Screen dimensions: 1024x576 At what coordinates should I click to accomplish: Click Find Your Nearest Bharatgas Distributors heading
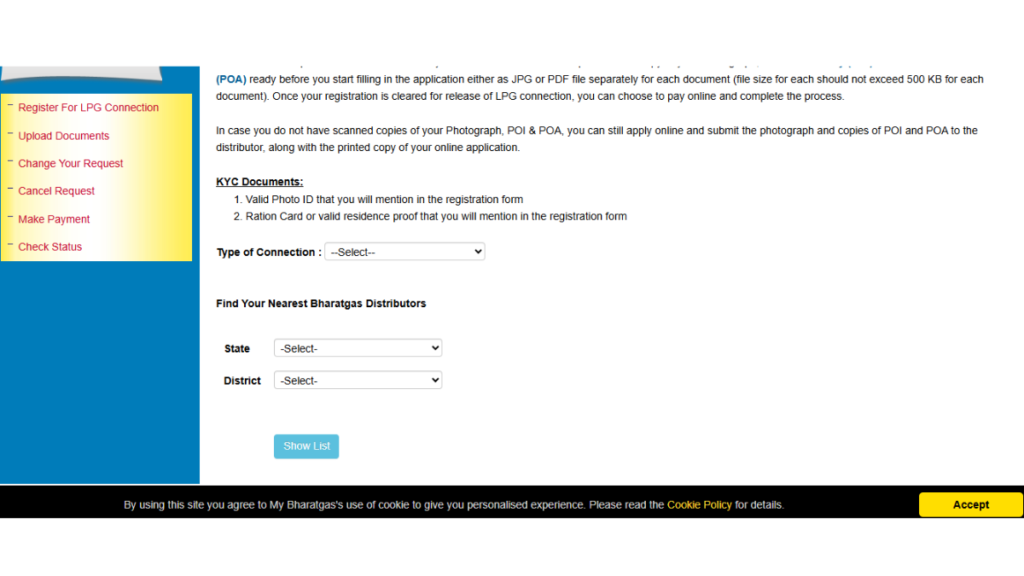click(x=321, y=304)
